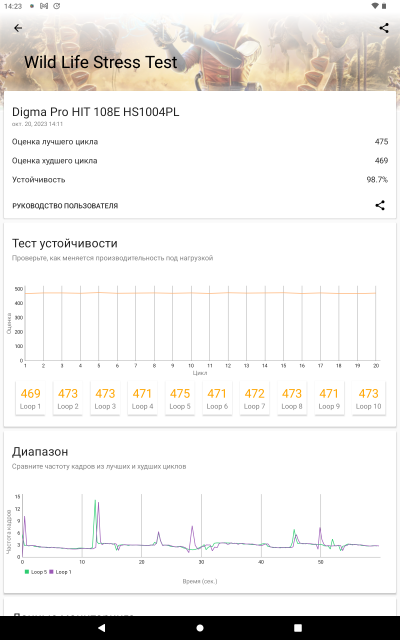
Task: Tap the Устойчивость 98.7% row
Action: click(x=200, y=180)
